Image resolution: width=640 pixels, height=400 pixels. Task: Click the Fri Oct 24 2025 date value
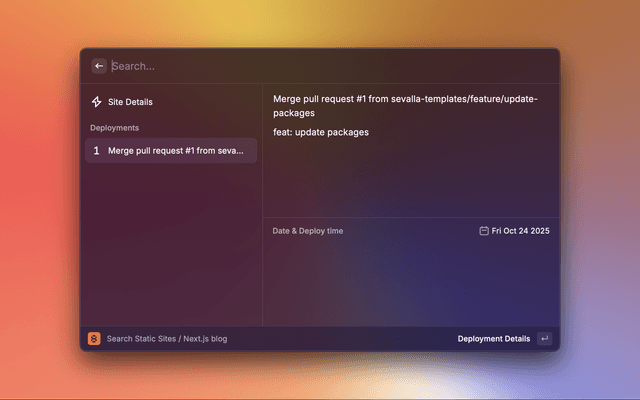(x=520, y=231)
